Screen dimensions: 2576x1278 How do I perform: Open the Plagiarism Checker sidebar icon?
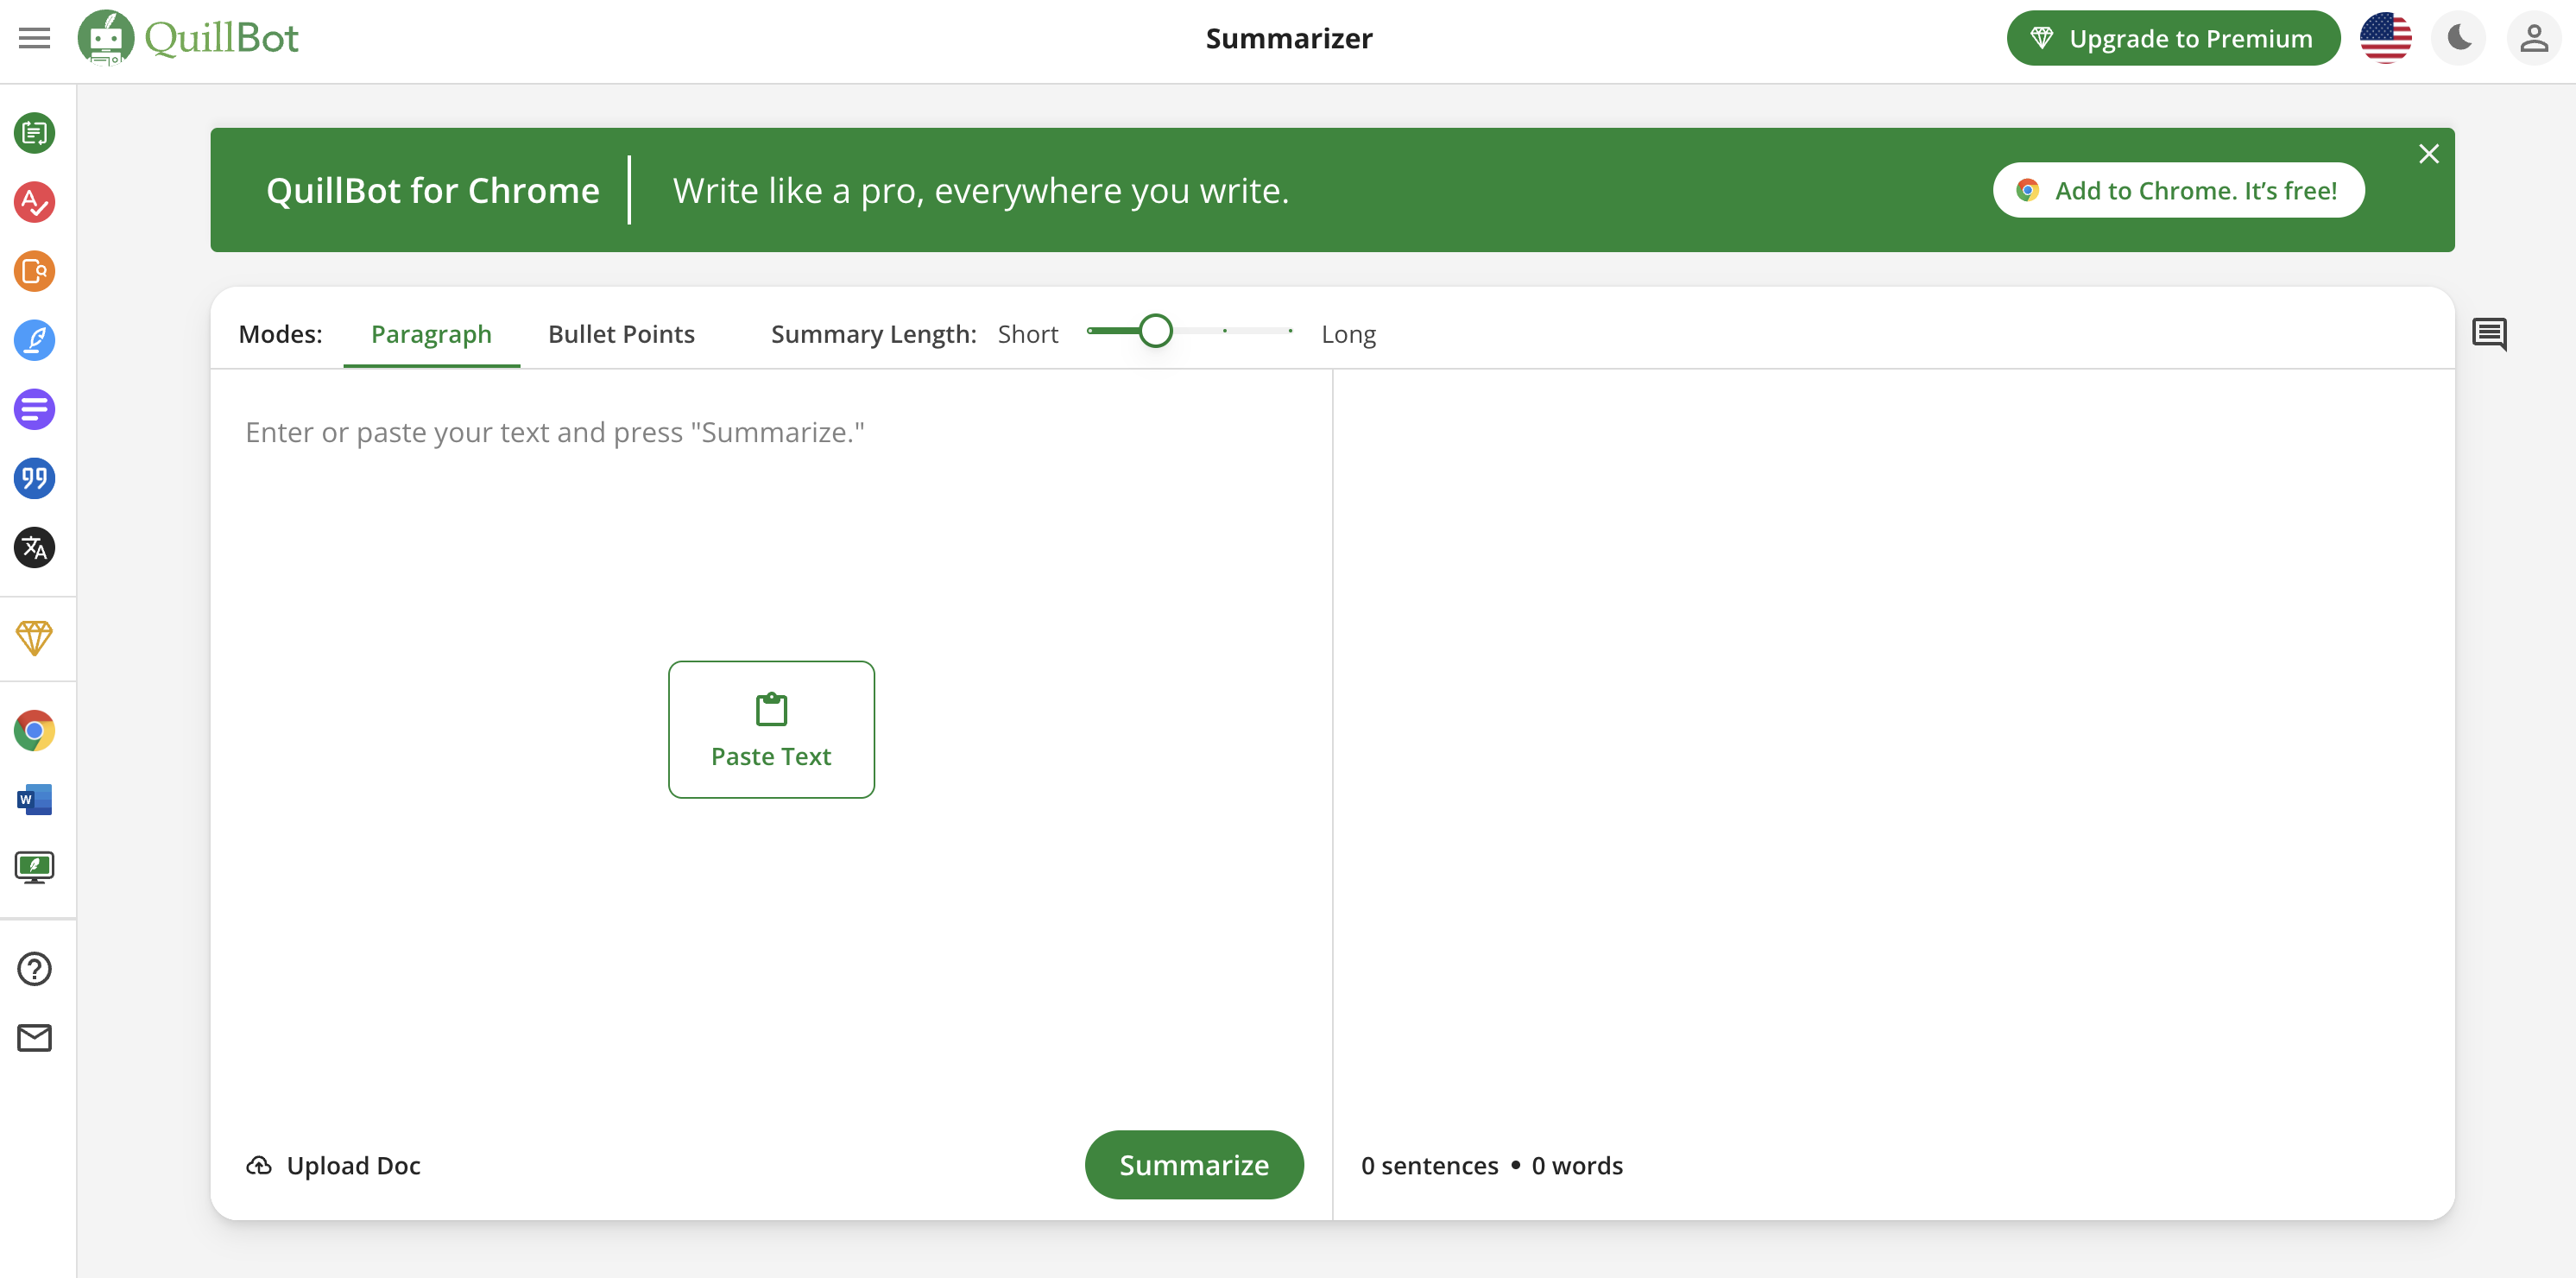tap(34, 271)
